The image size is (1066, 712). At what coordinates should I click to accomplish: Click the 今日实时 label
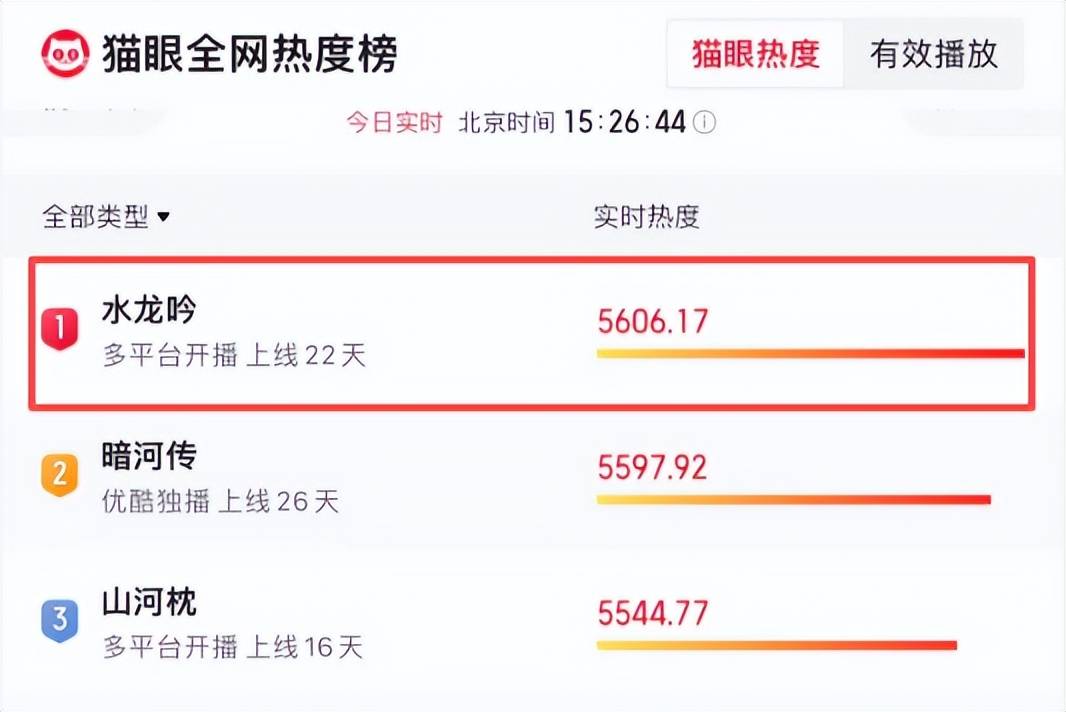click(x=394, y=123)
